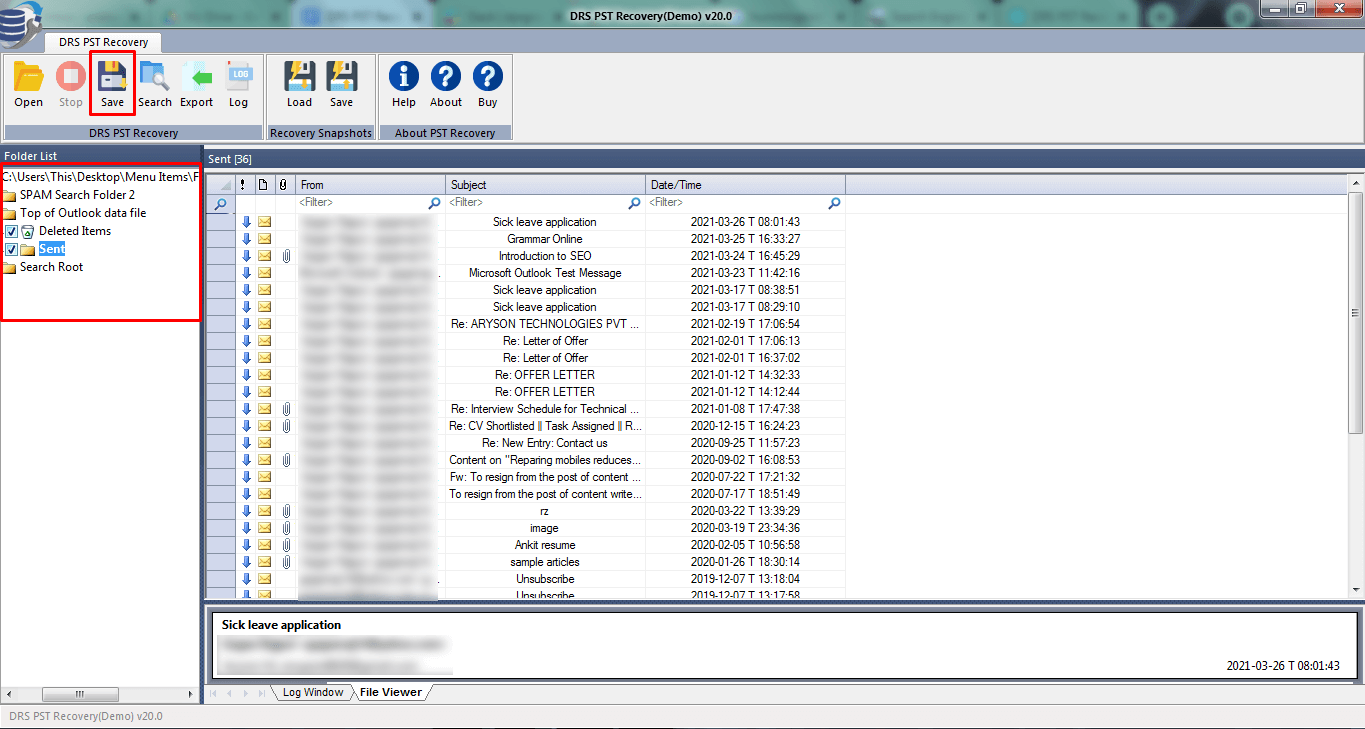Select date 2021-02-01 T 17:06:13 cell
1365x729 pixels.
click(x=745, y=341)
